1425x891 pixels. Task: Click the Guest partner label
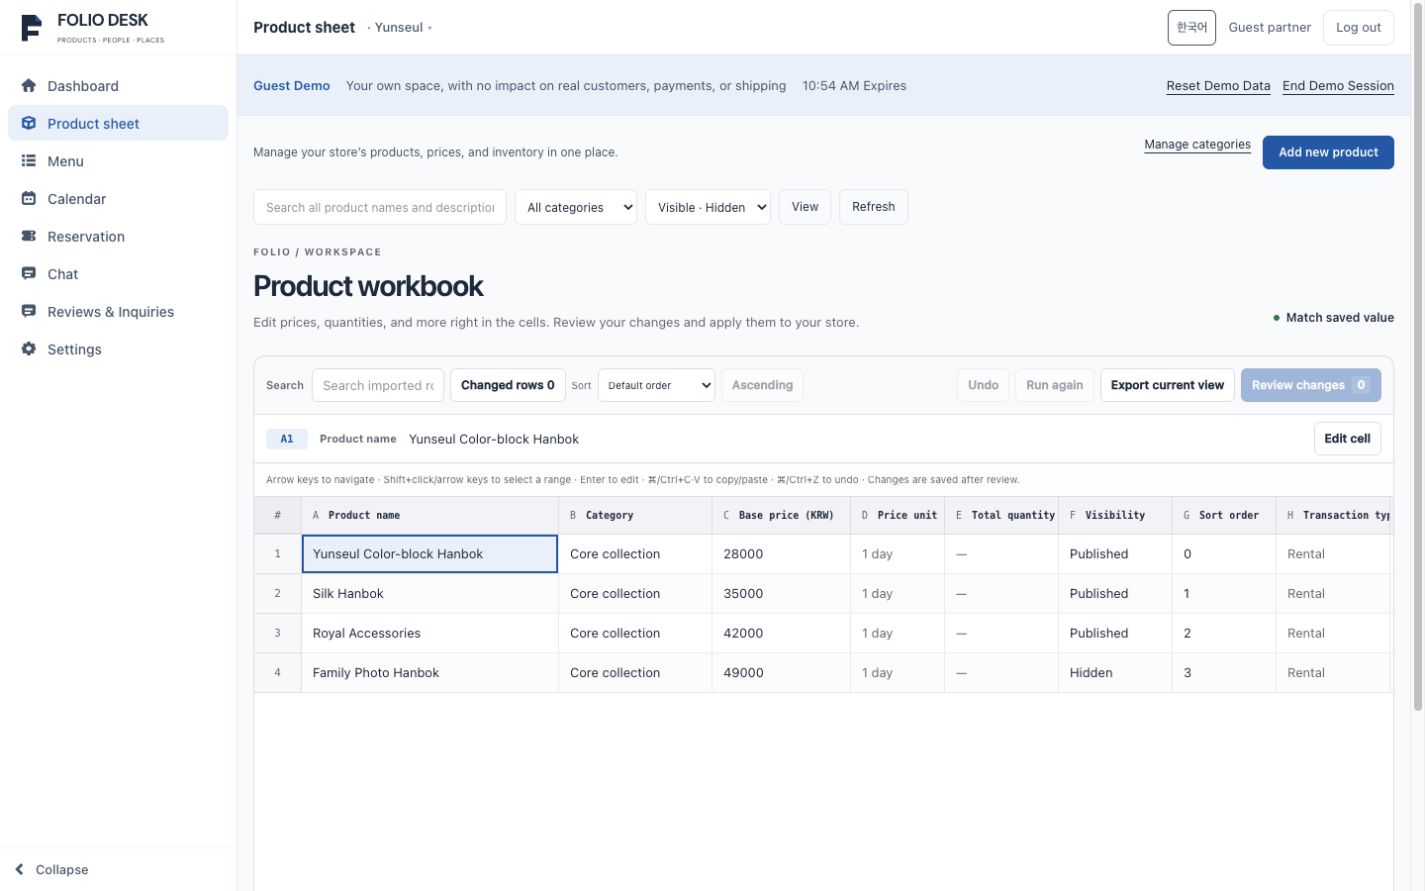click(x=1269, y=28)
